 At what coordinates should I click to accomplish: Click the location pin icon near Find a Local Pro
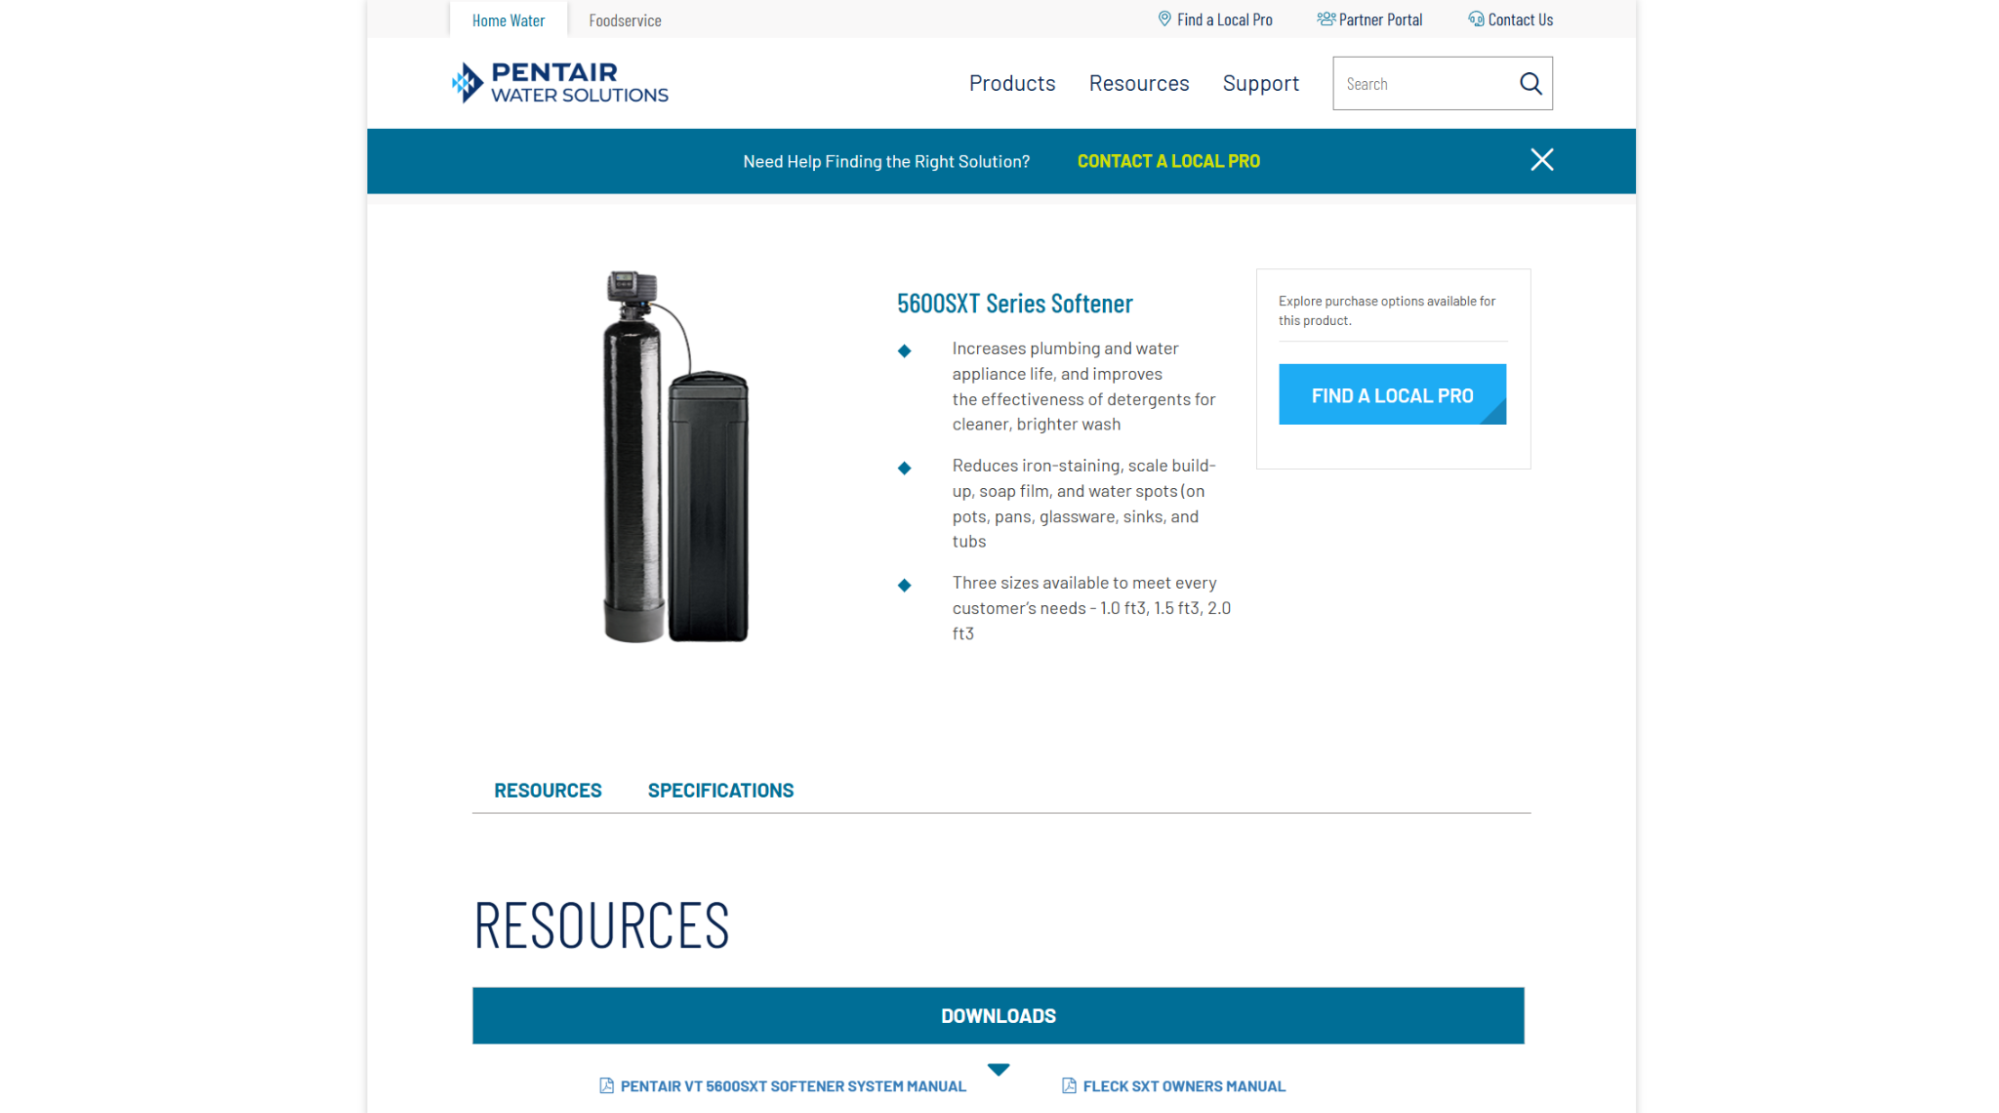(1164, 19)
